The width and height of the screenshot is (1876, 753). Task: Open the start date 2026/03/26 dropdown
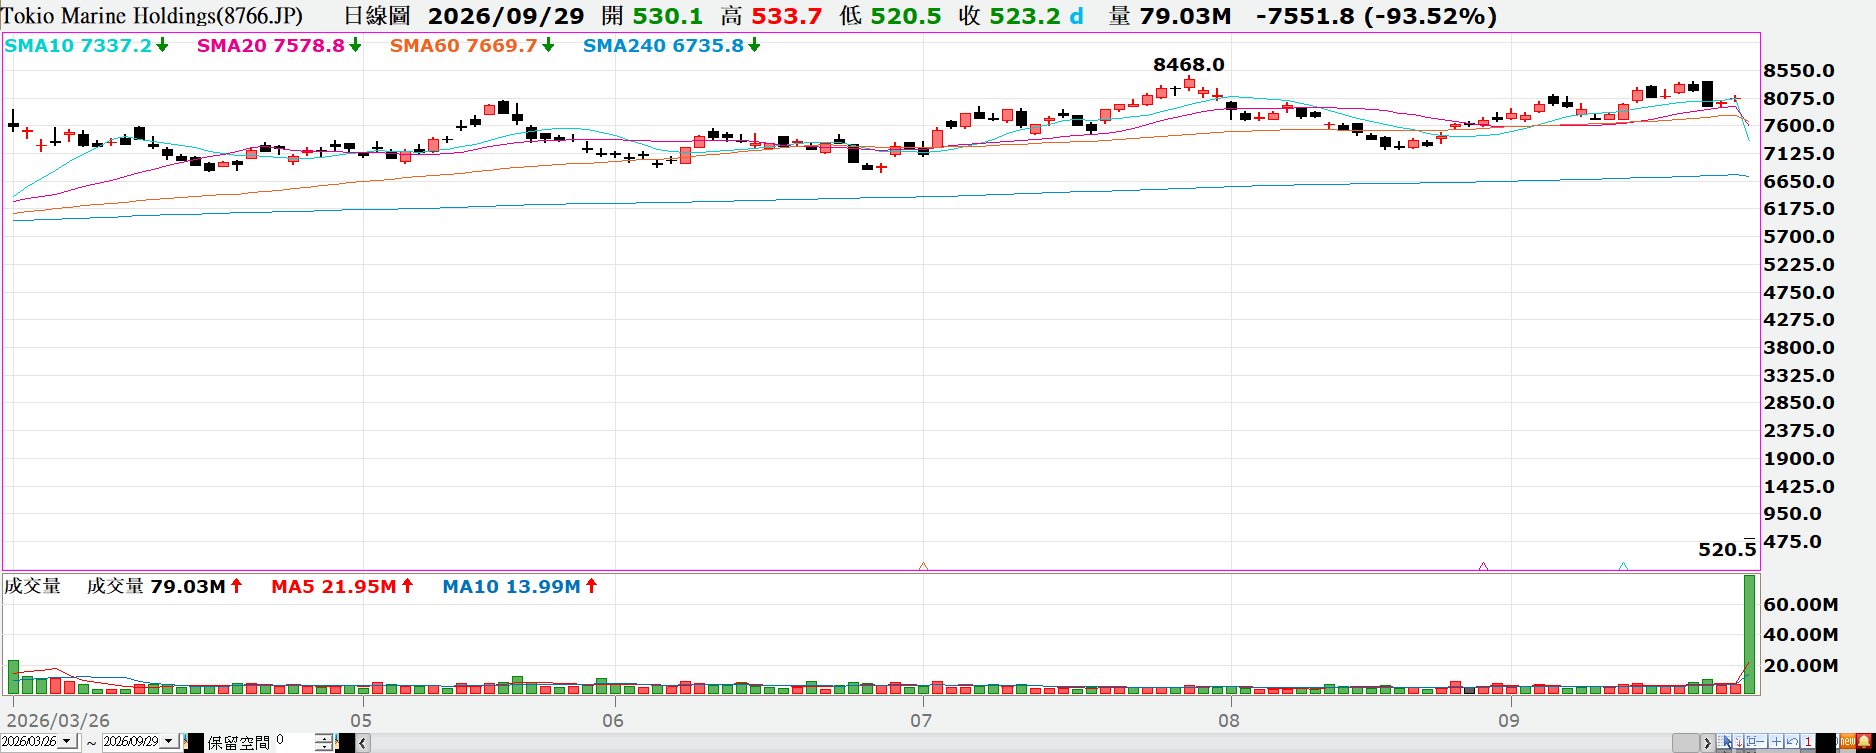pyautogui.click(x=66, y=741)
